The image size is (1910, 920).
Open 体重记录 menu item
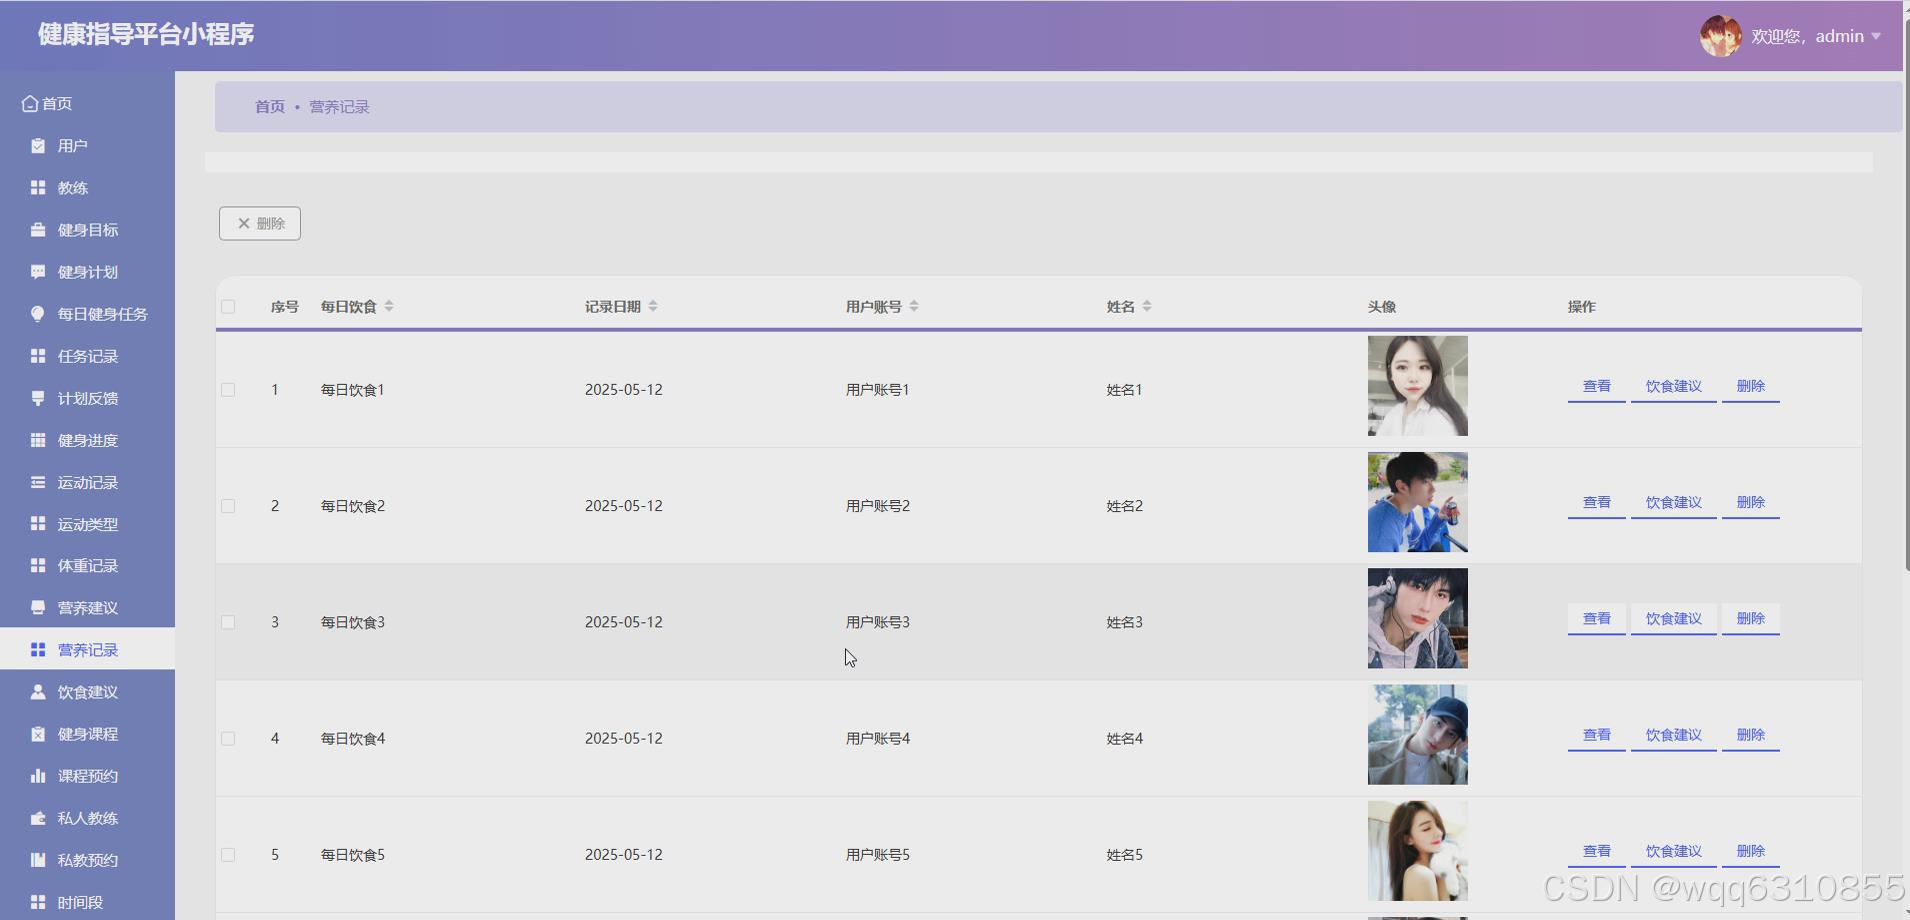(87, 566)
